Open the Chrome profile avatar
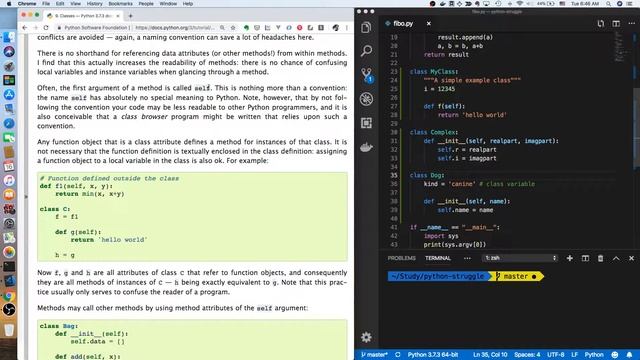Viewport: 640px width, 360px height. (x=336, y=28)
